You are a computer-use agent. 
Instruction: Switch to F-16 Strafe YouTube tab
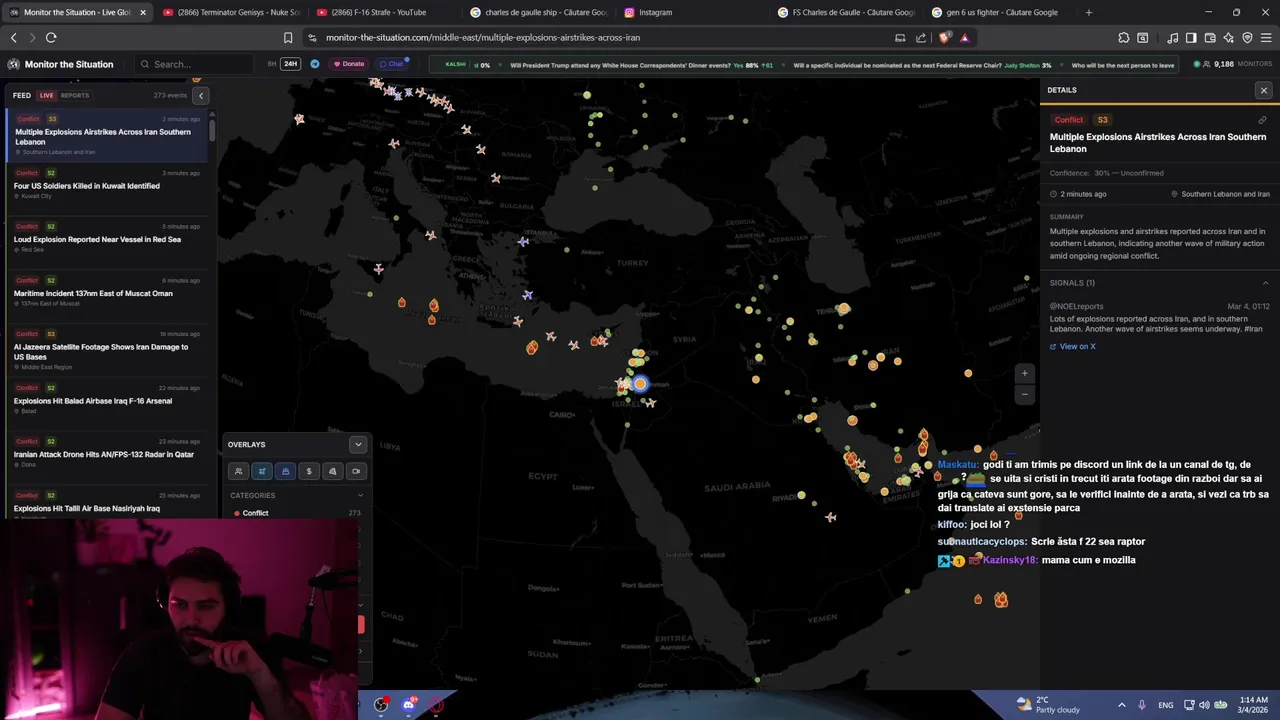383,12
